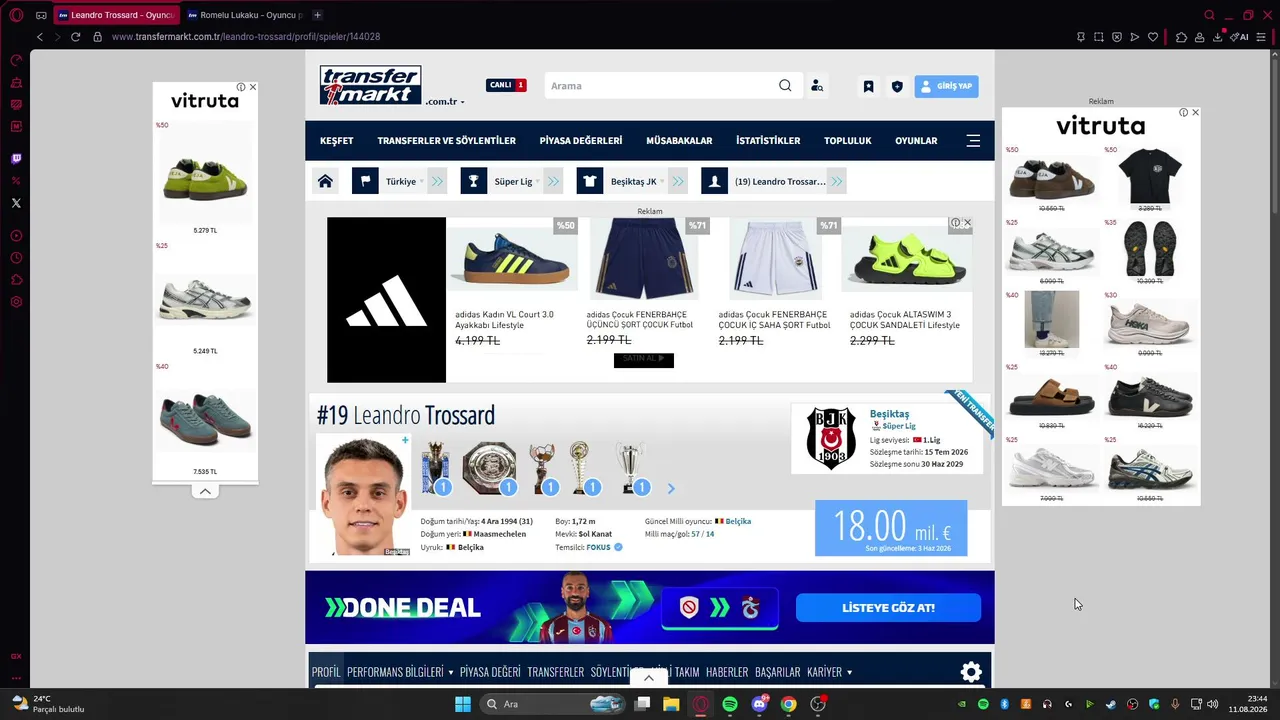Click the trophy icon before Süper Lig breadcrumb
This screenshot has height=720, width=1280.
pos(474,182)
